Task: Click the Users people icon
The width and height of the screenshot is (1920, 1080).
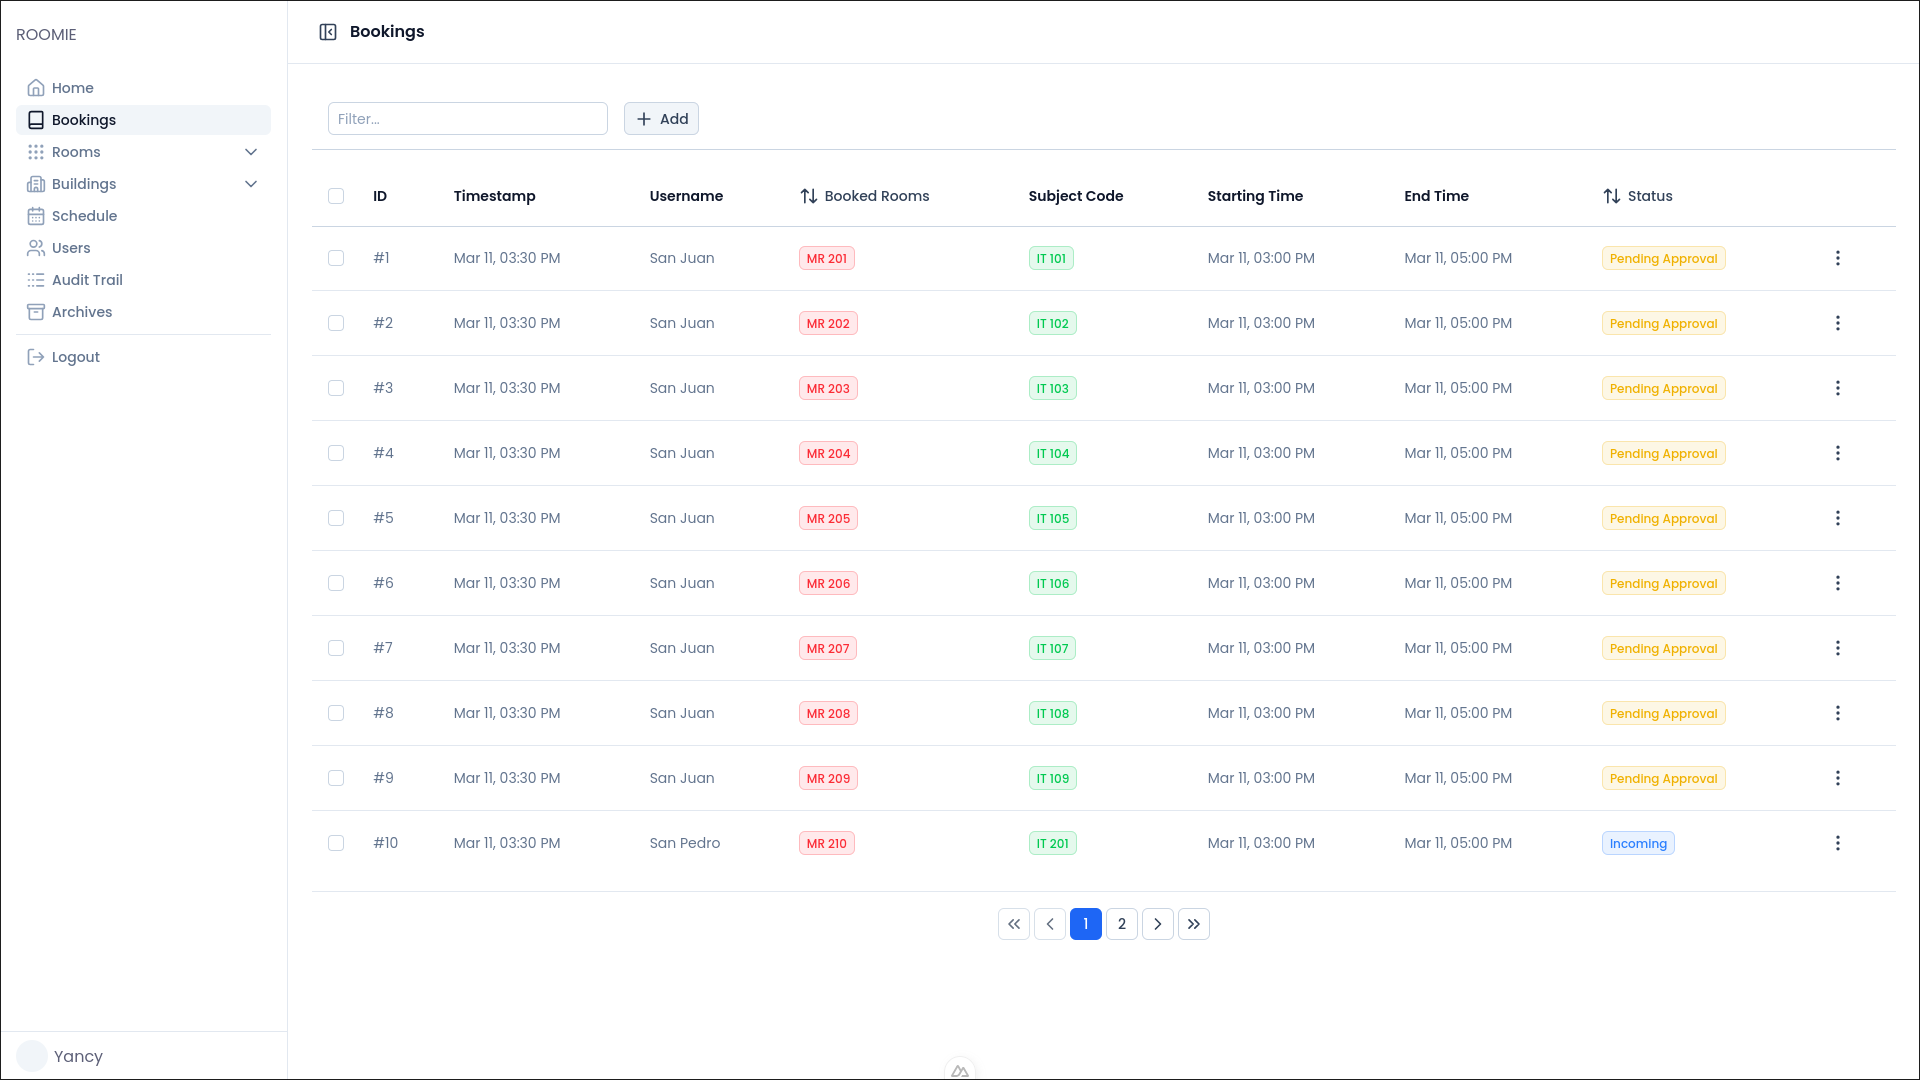Action: pyautogui.click(x=36, y=248)
